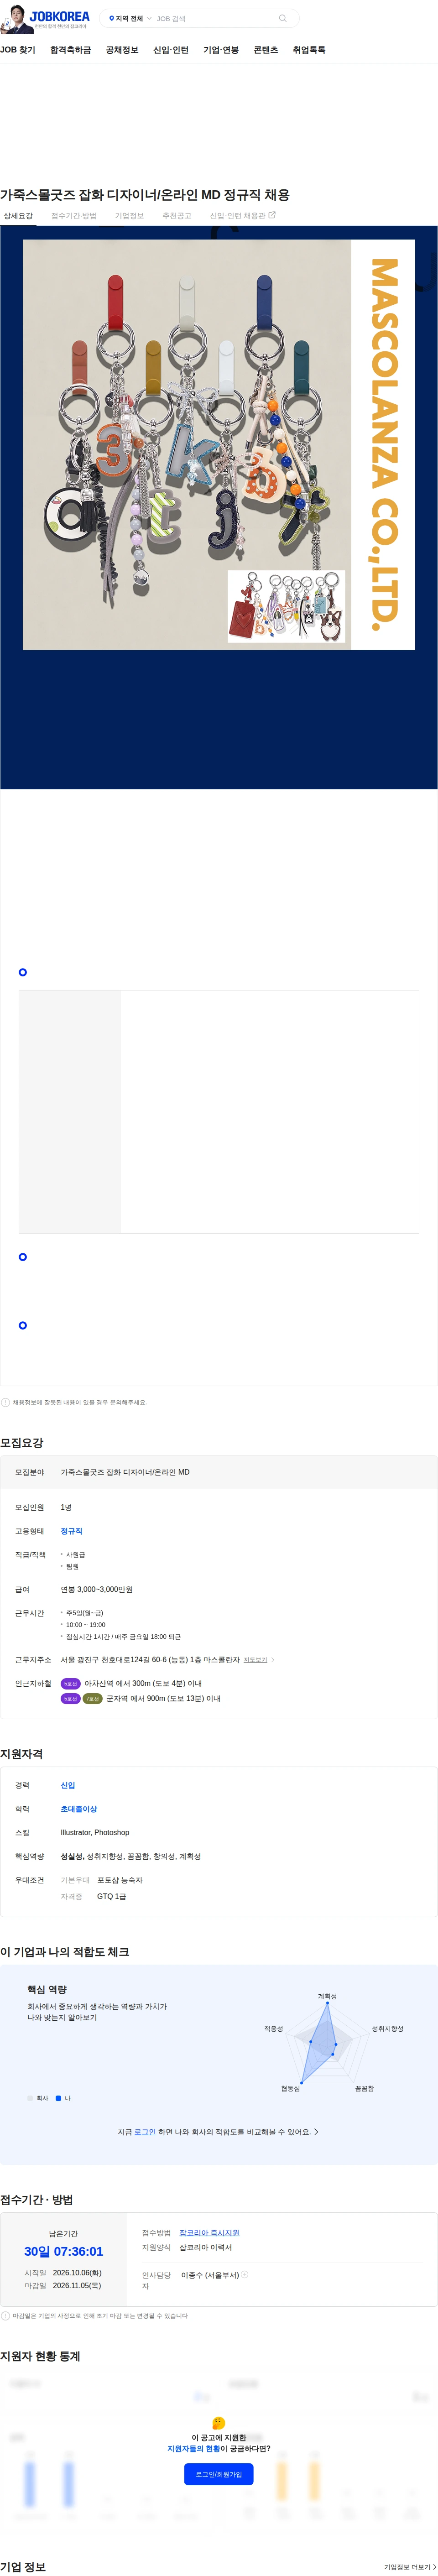Click the 포토샵 능숙자 text
438x2576 pixels.
point(120,1880)
